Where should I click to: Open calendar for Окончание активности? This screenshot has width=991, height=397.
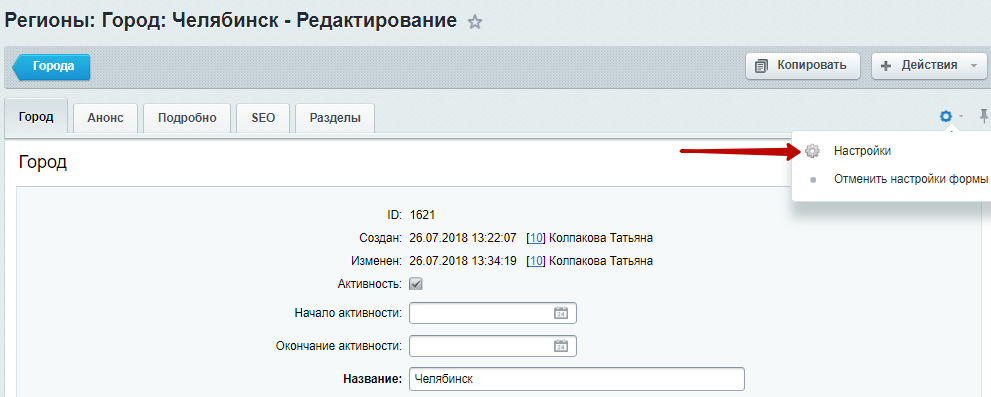pyautogui.click(x=561, y=346)
